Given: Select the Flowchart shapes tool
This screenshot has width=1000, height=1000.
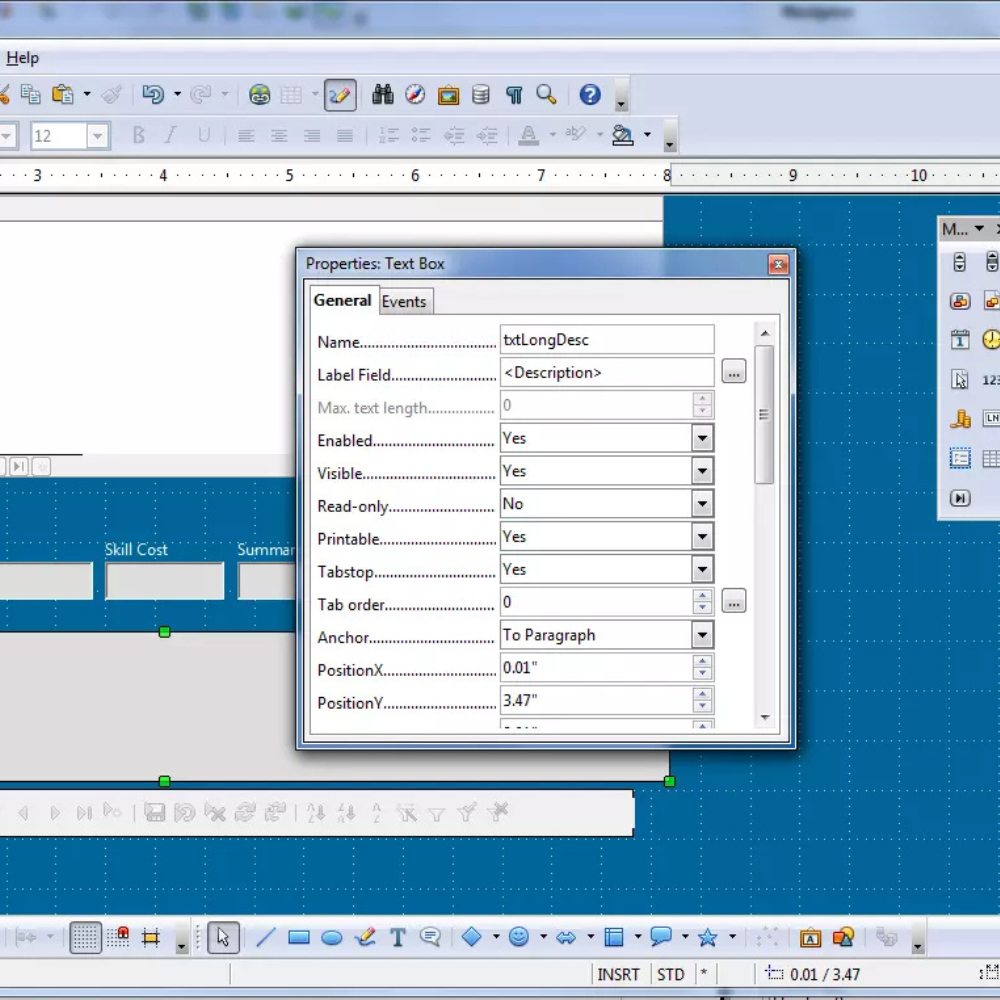Looking at the screenshot, I should pos(614,937).
